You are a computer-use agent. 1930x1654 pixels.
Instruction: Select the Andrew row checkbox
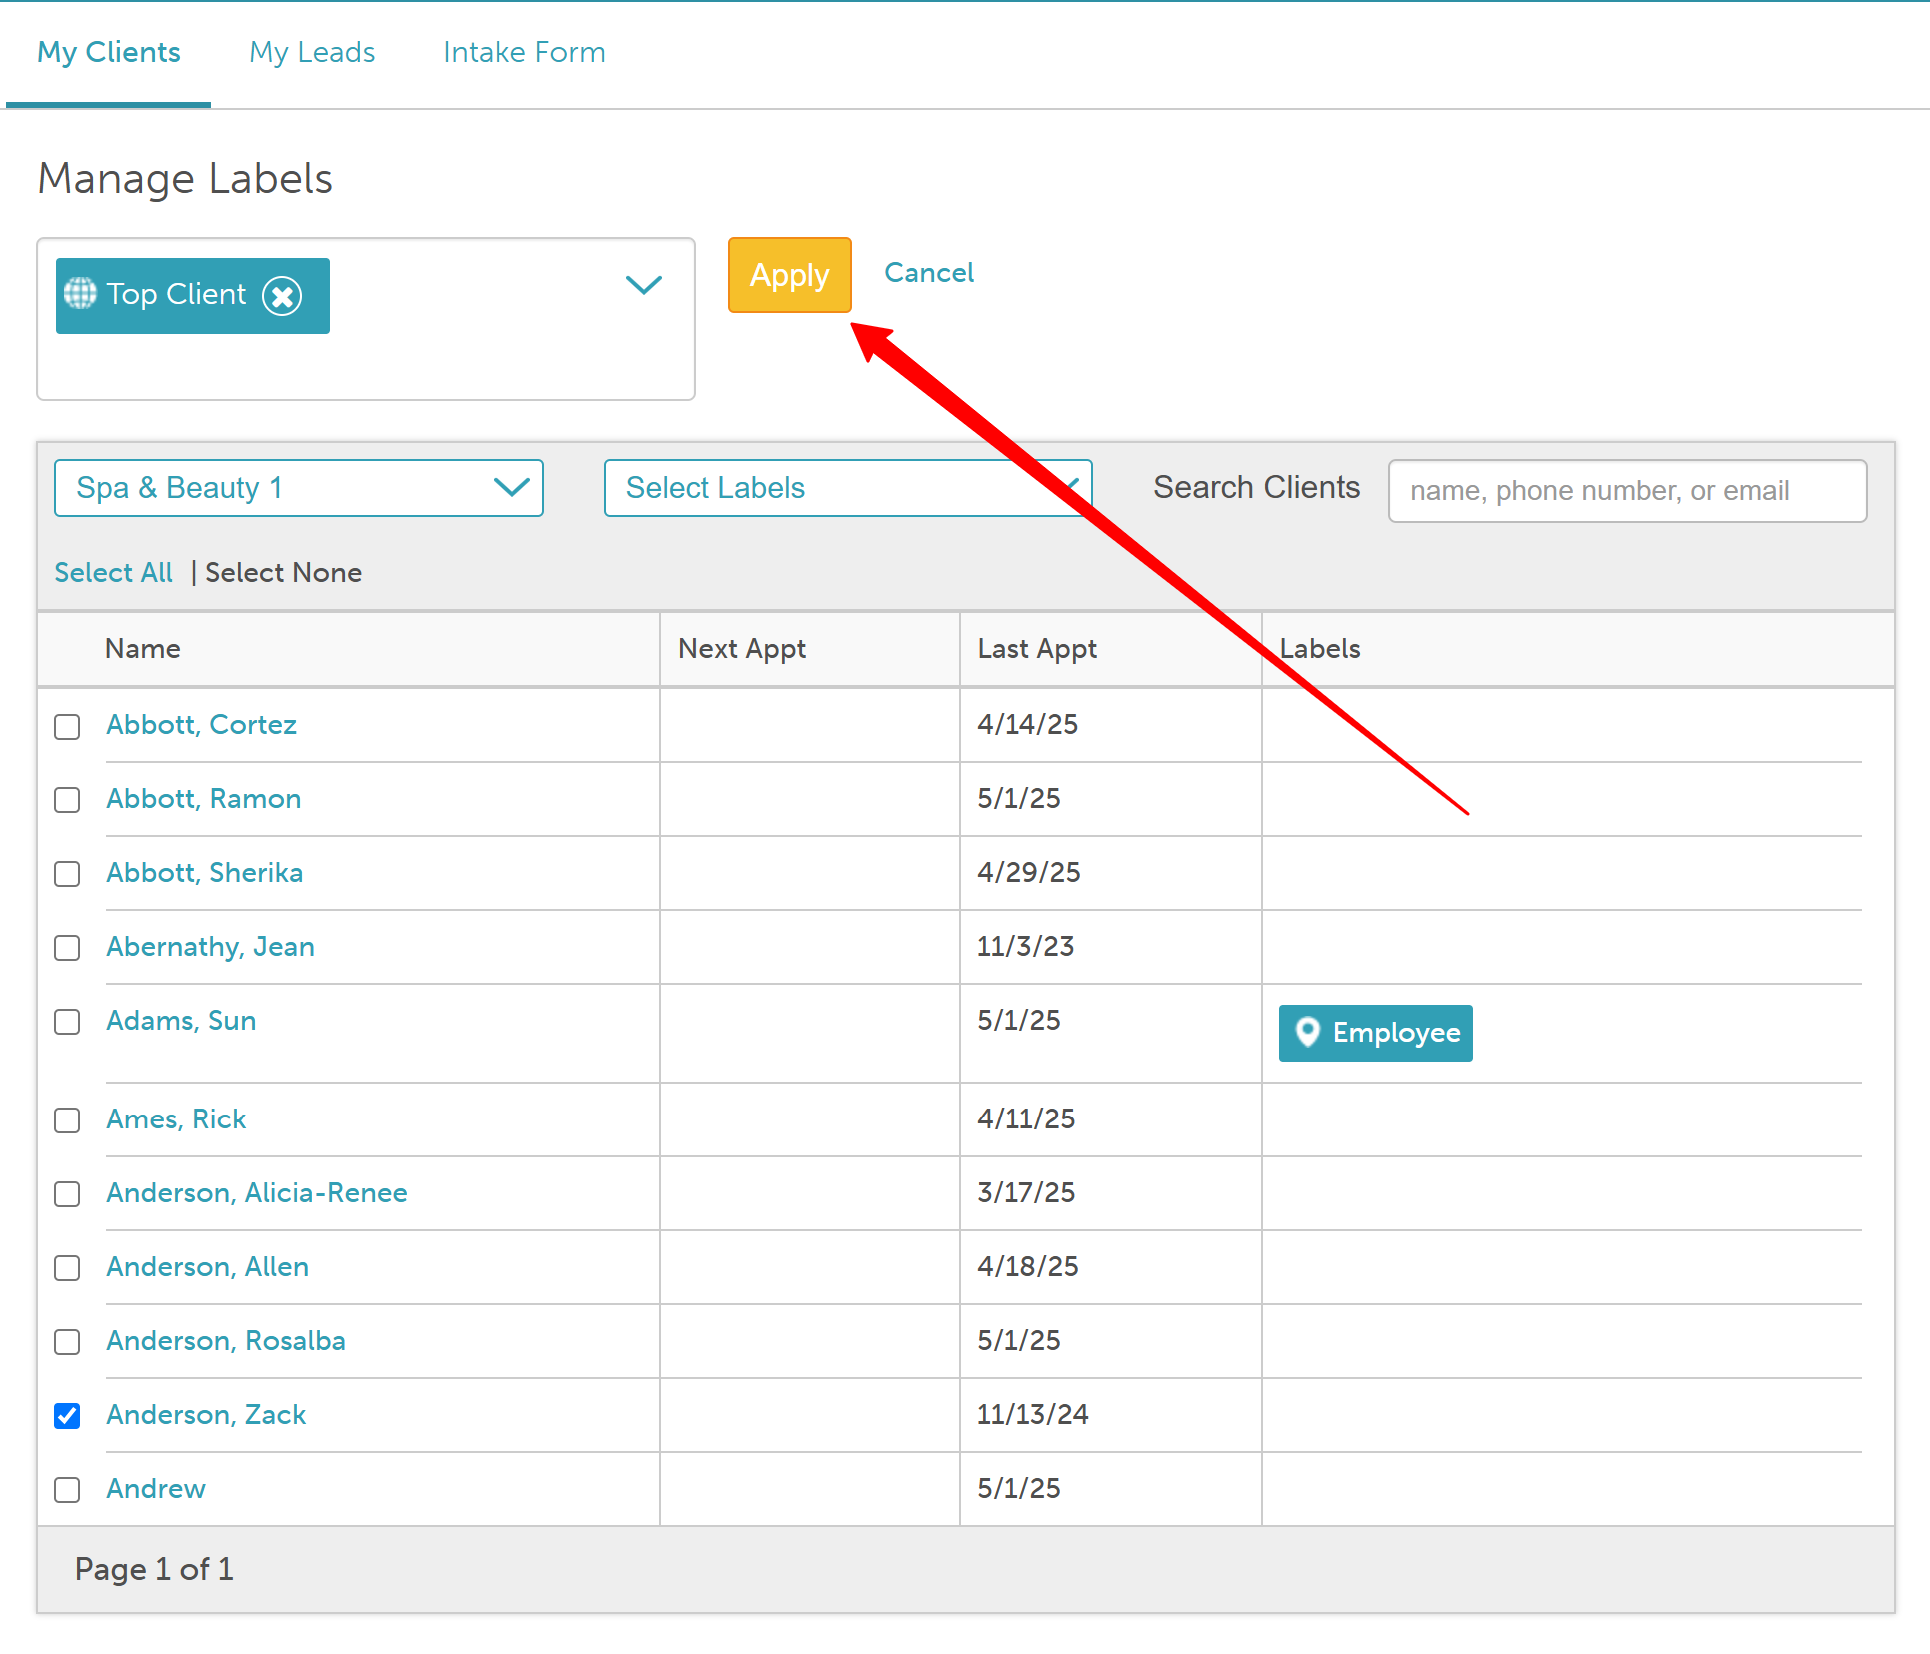(x=67, y=1490)
